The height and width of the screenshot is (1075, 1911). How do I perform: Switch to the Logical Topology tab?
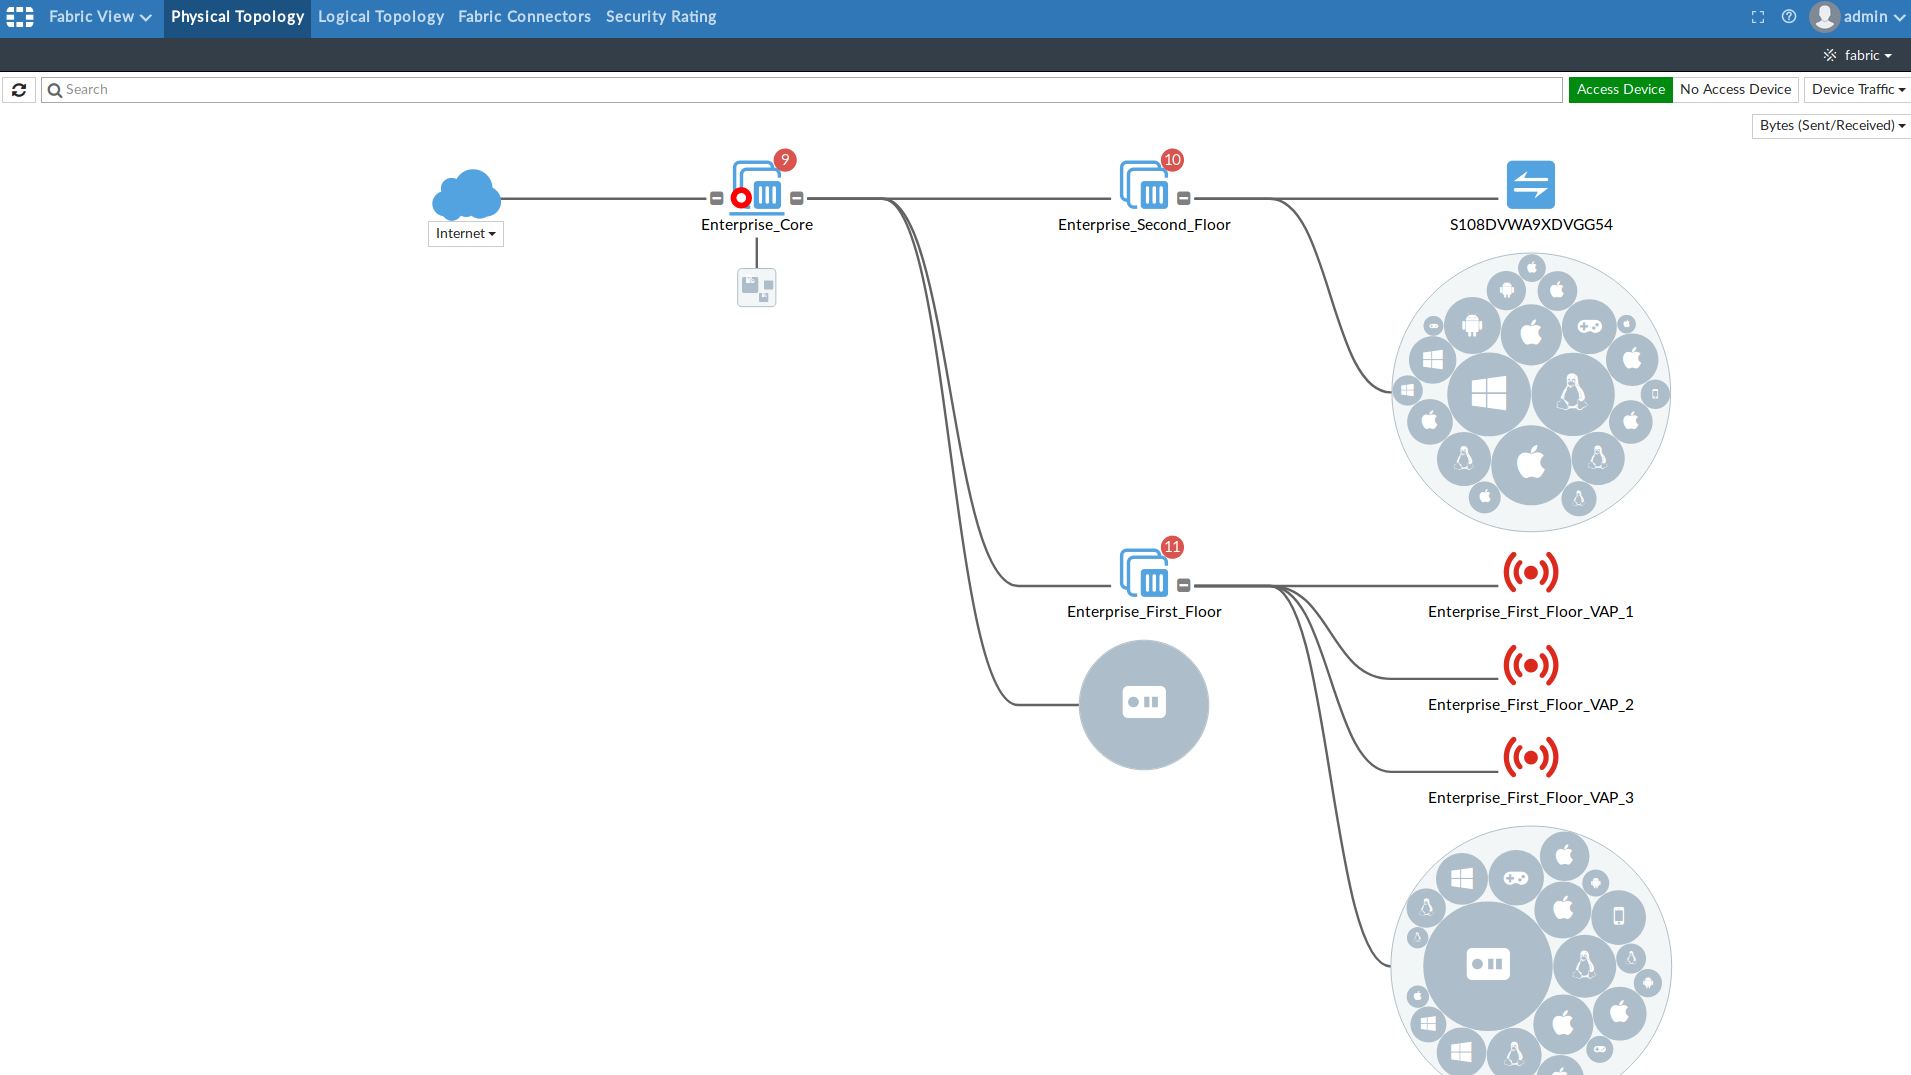(x=380, y=17)
